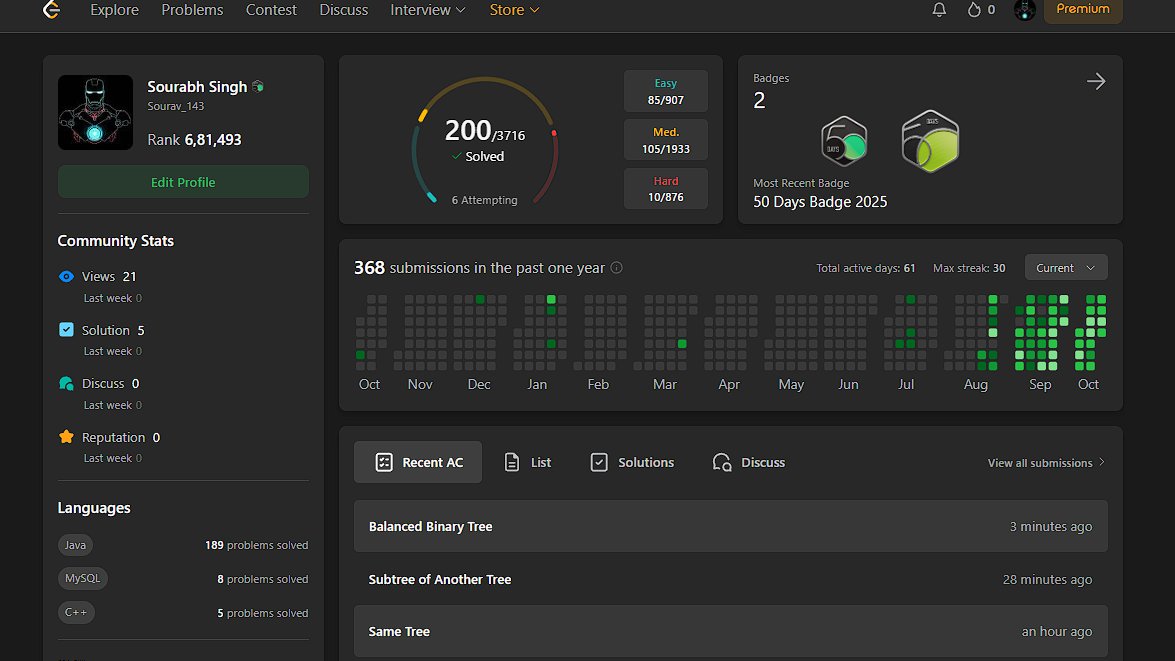Click the Iron Man profile picture
The height and width of the screenshot is (661, 1175).
[x=95, y=112]
